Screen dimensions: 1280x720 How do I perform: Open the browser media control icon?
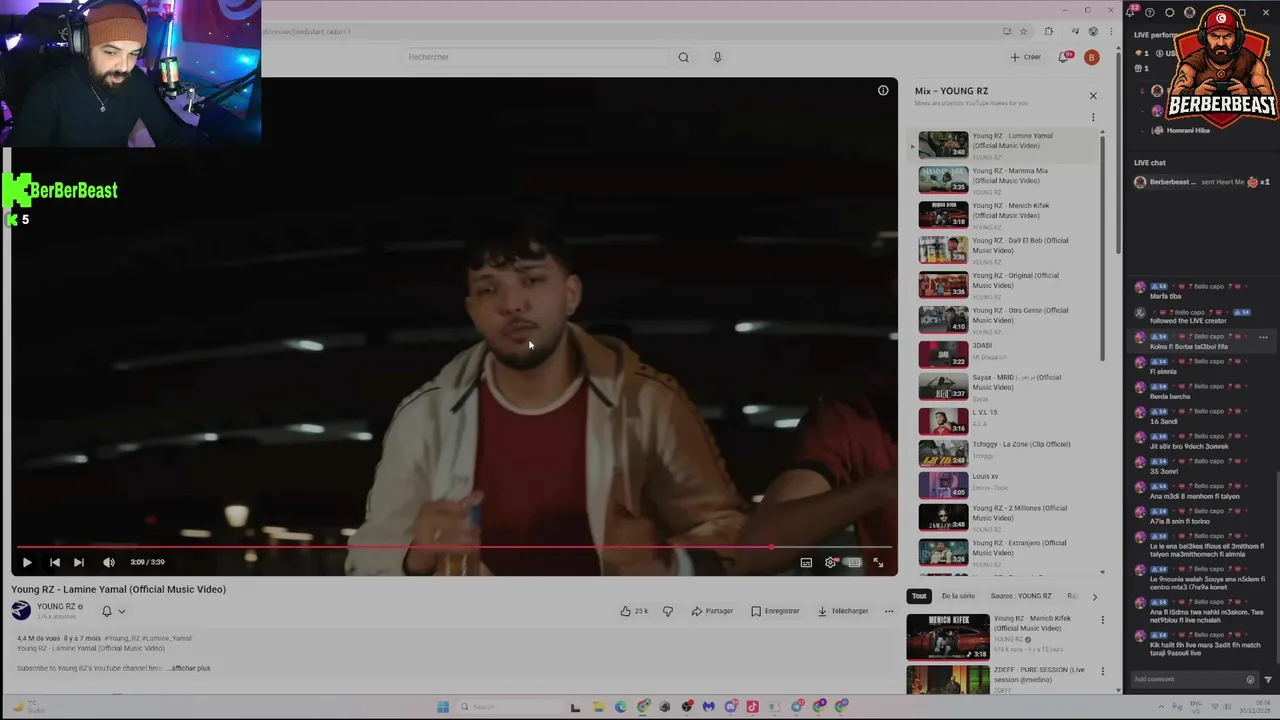(x=1075, y=31)
